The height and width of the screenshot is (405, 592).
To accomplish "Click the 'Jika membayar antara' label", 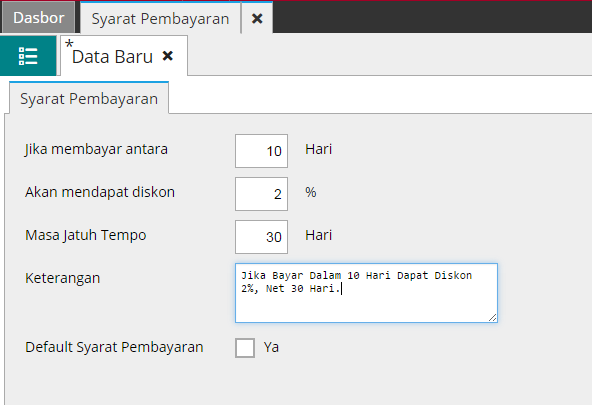I will point(96,149).
